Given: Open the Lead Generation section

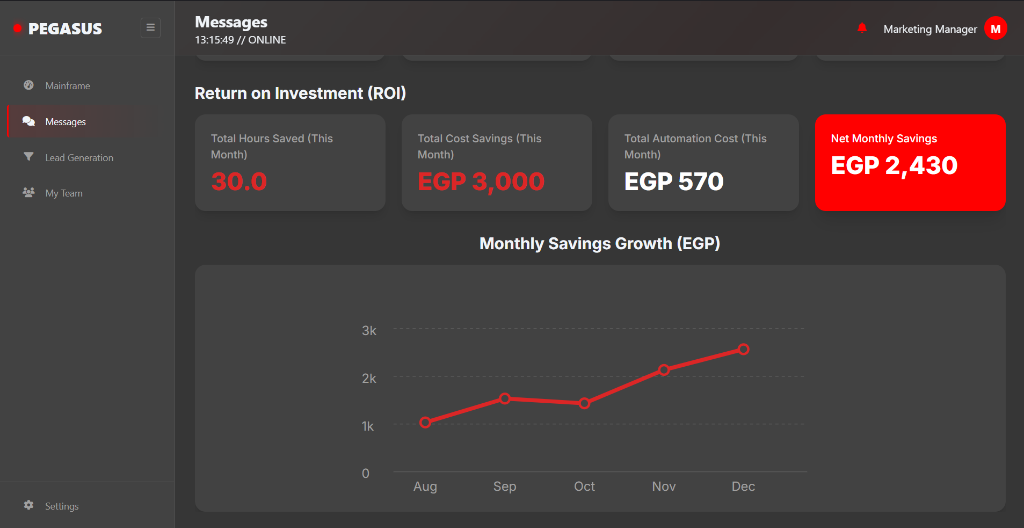Looking at the screenshot, I should click(x=79, y=158).
